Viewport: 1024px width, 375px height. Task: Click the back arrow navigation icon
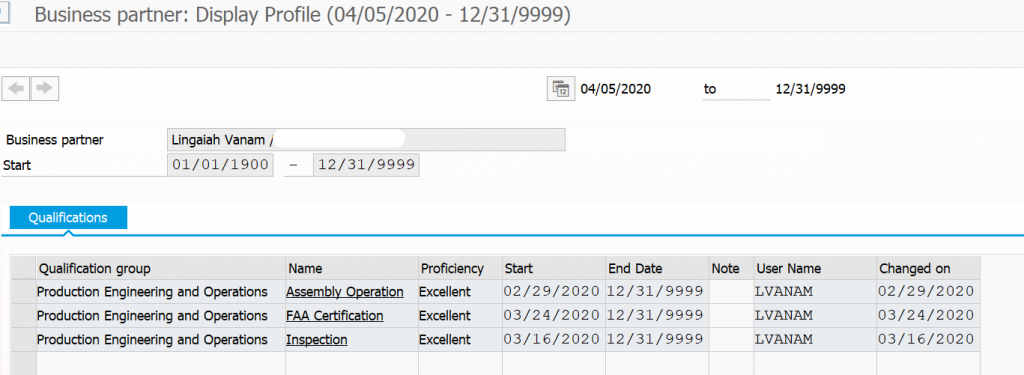(16, 88)
